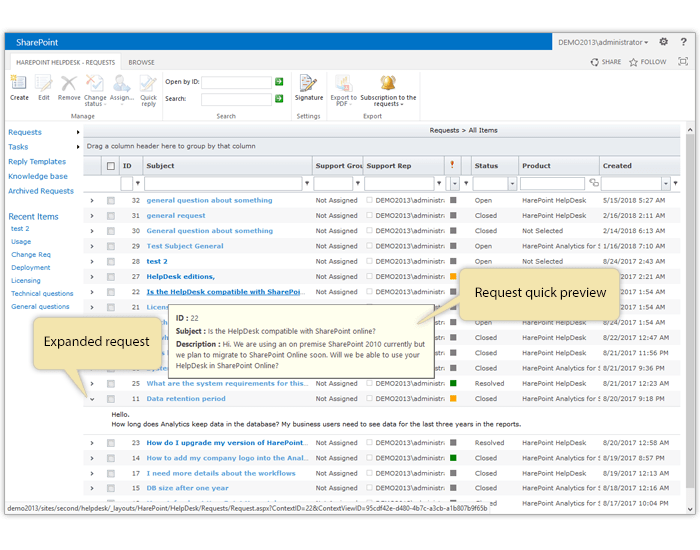The image size is (700, 550).
Task: Click in the ribbon Search field
Action: pyautogui.click(x=237, y=99)
